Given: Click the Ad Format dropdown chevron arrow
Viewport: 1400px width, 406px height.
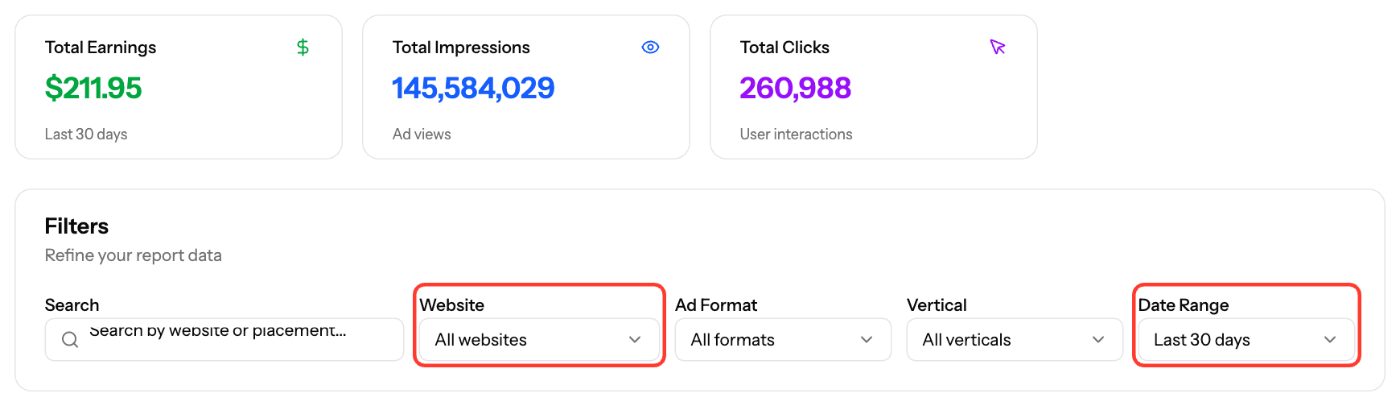Looking at the screenshot, I should click(x=867, y=340).
